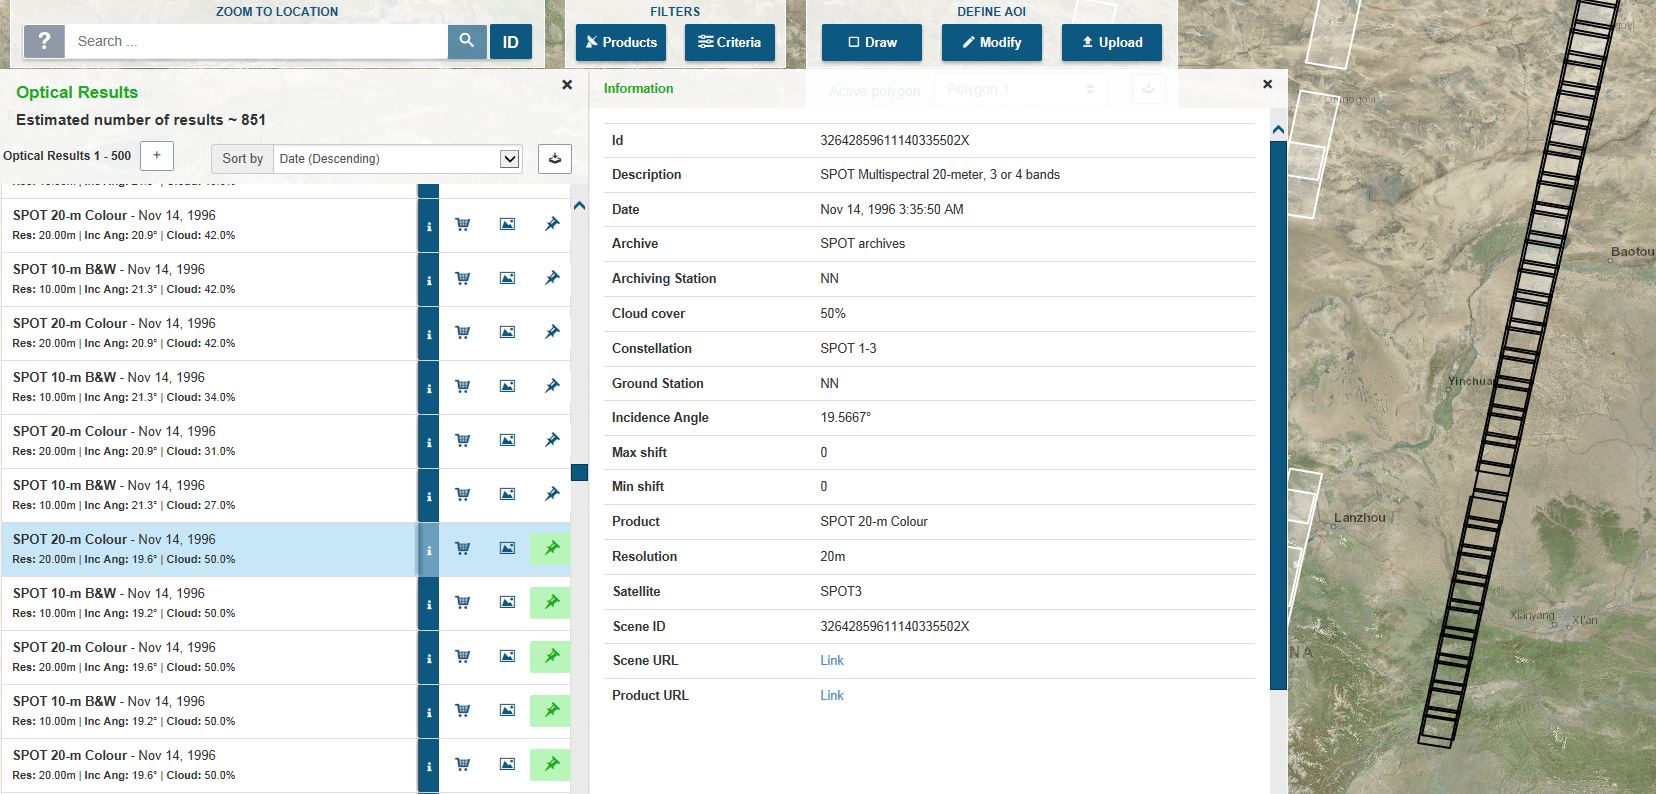Click the Lanzhou label on the map
The width and height of the screenshot is (1656, 794).
[1360, 517]
